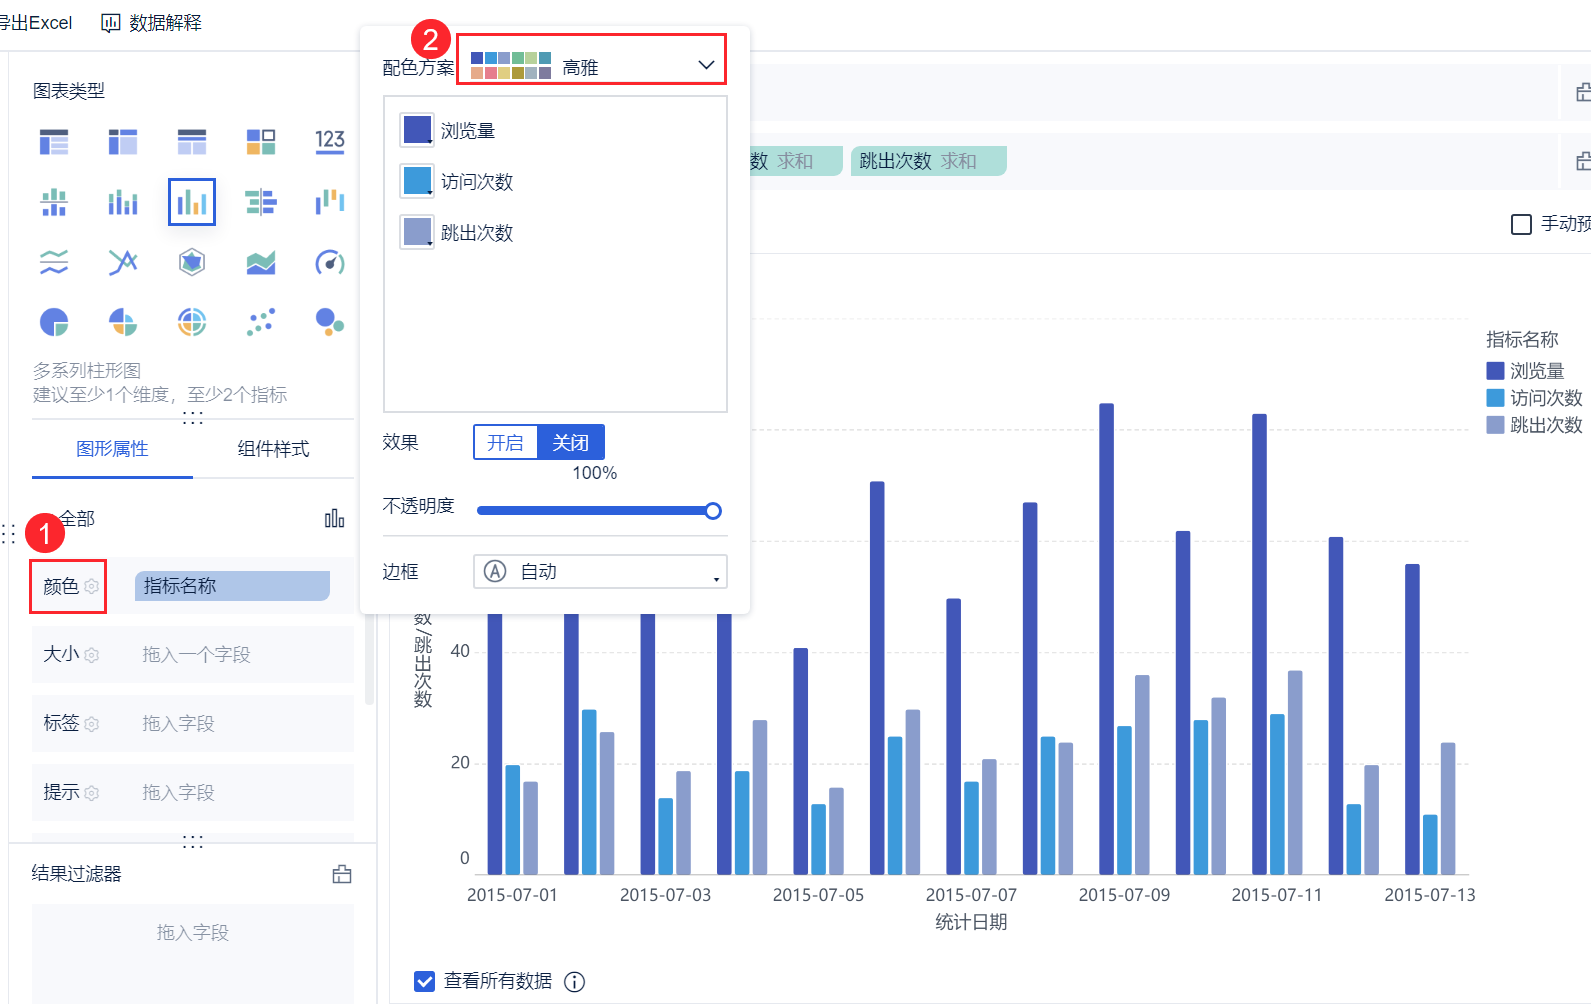Image resolution: width=1591 pixels, height=1004 pixels.
Task: Click the 2015-07-05 x-axis date label
Action: [818, 895]
